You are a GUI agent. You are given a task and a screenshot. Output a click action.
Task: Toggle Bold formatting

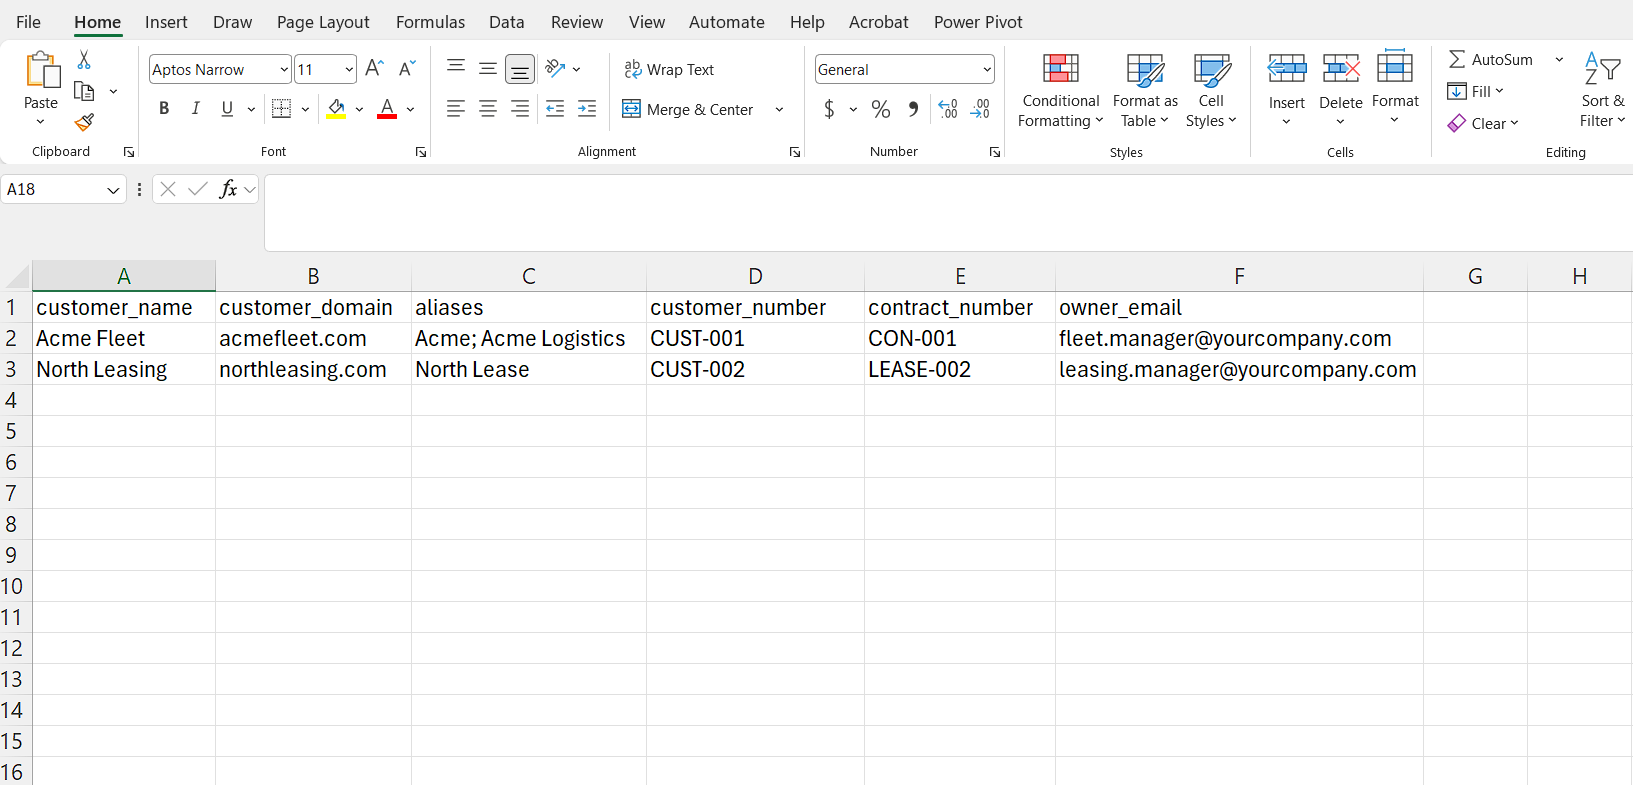point(164,109)
